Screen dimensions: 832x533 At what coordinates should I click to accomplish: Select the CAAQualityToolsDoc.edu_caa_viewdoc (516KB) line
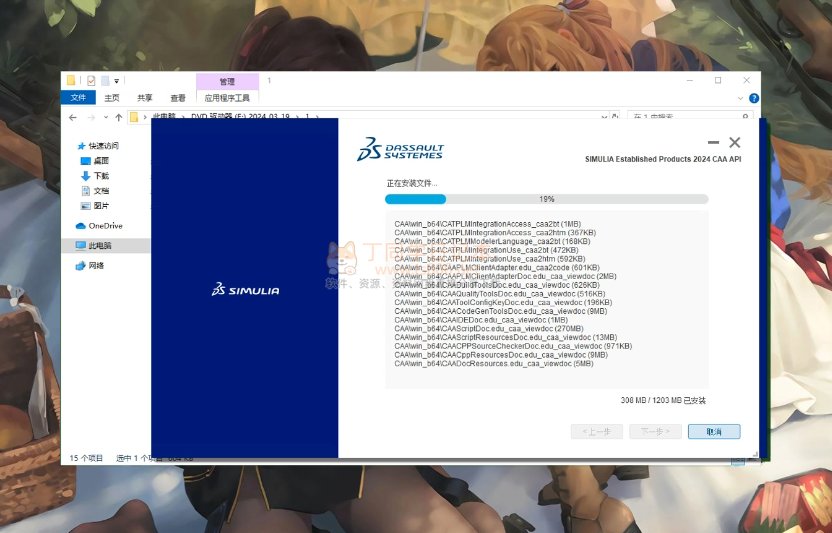(500, 294)
